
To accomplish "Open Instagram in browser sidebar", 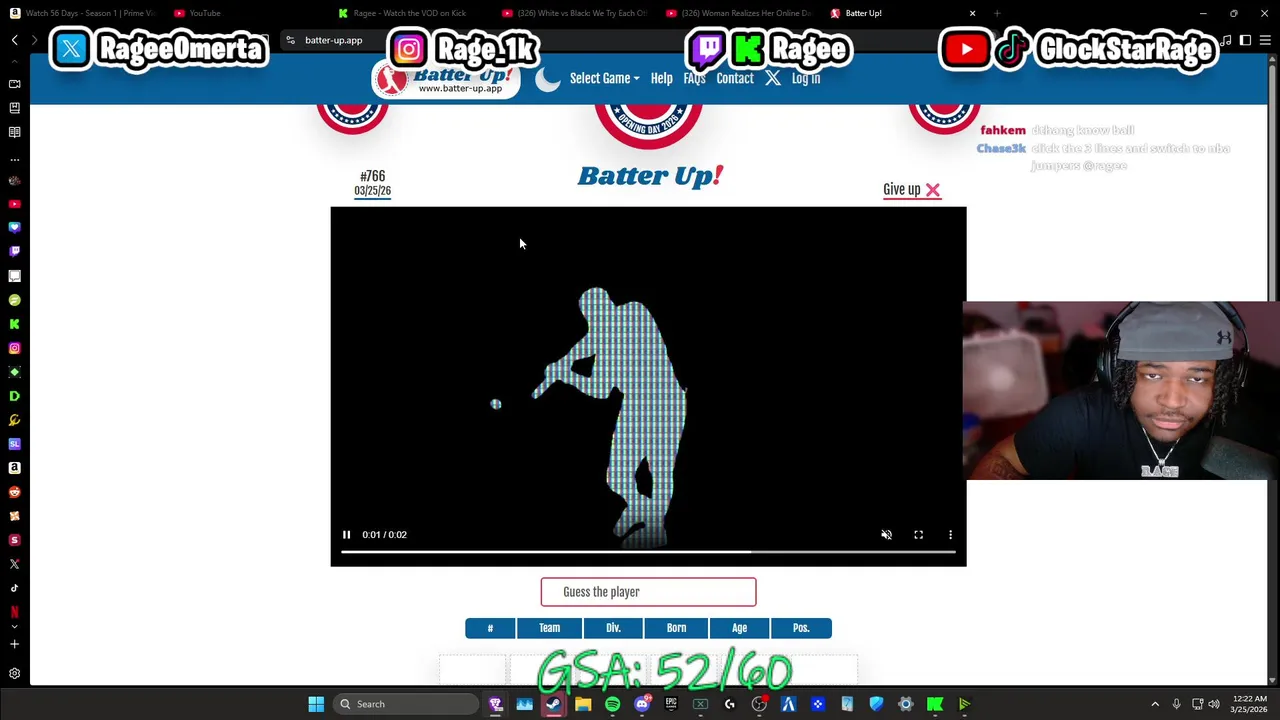I will point(14,348).
